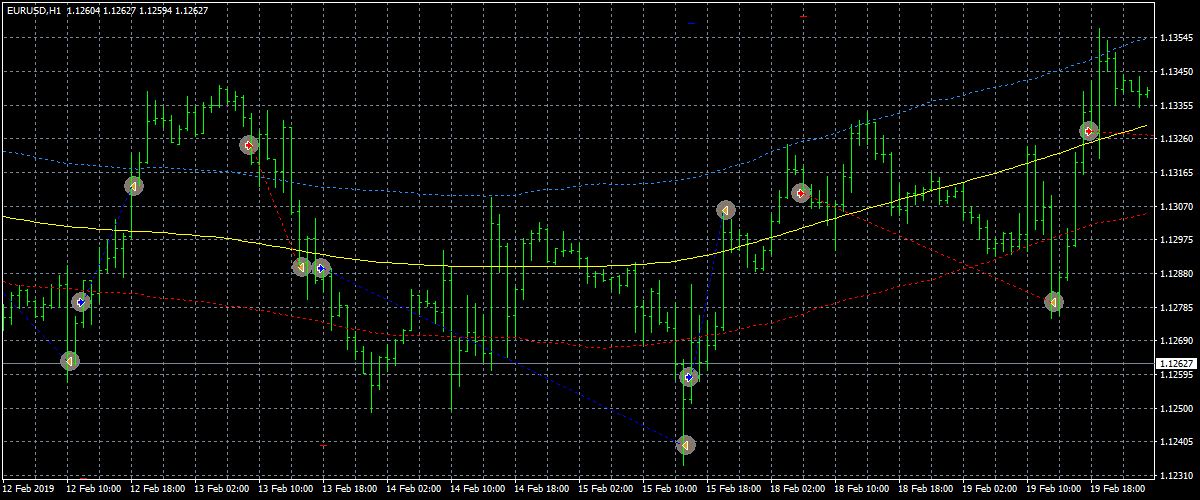Click the orange marker on yellow line near 13 Feb 10:00
The height and width of the screenshot is (500, 1200).
[301, 267]
